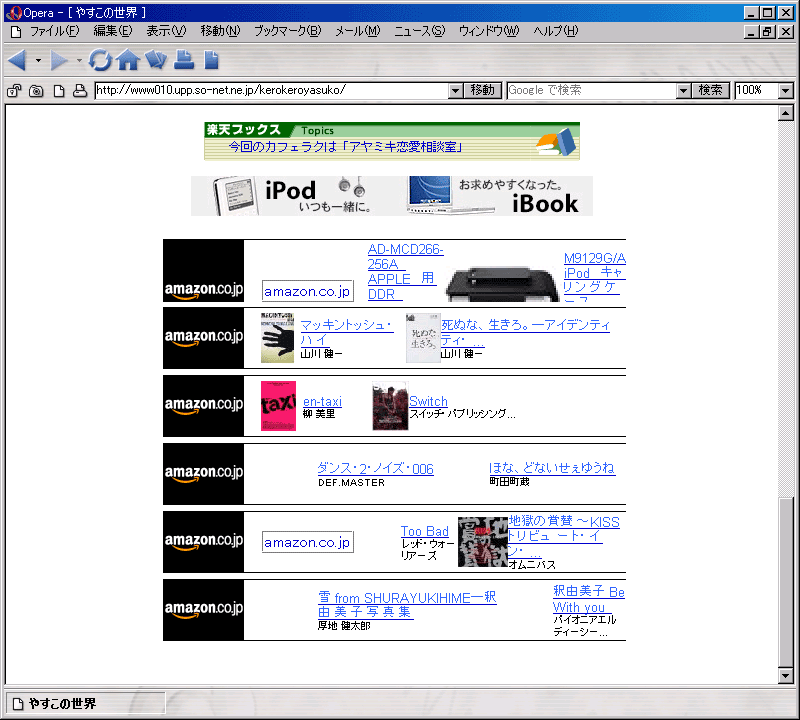Open the ヘルプ(H) menu
This screenshot has height=720, width=800.
click(556, 31)
